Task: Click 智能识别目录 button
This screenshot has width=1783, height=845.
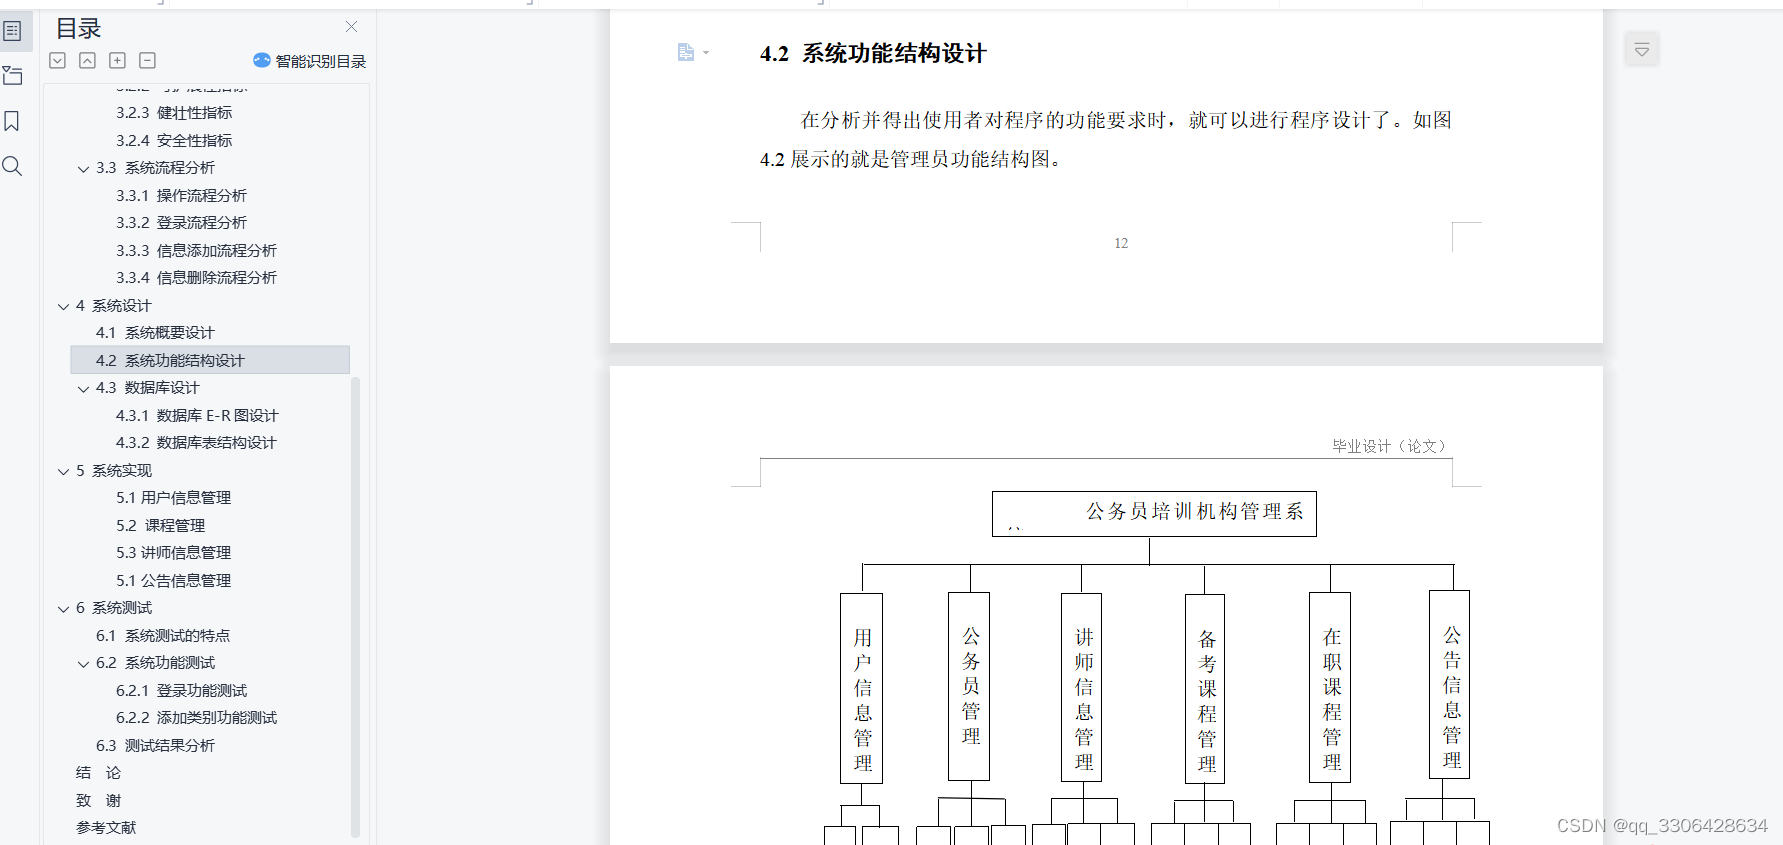Action: coord(310,61)
